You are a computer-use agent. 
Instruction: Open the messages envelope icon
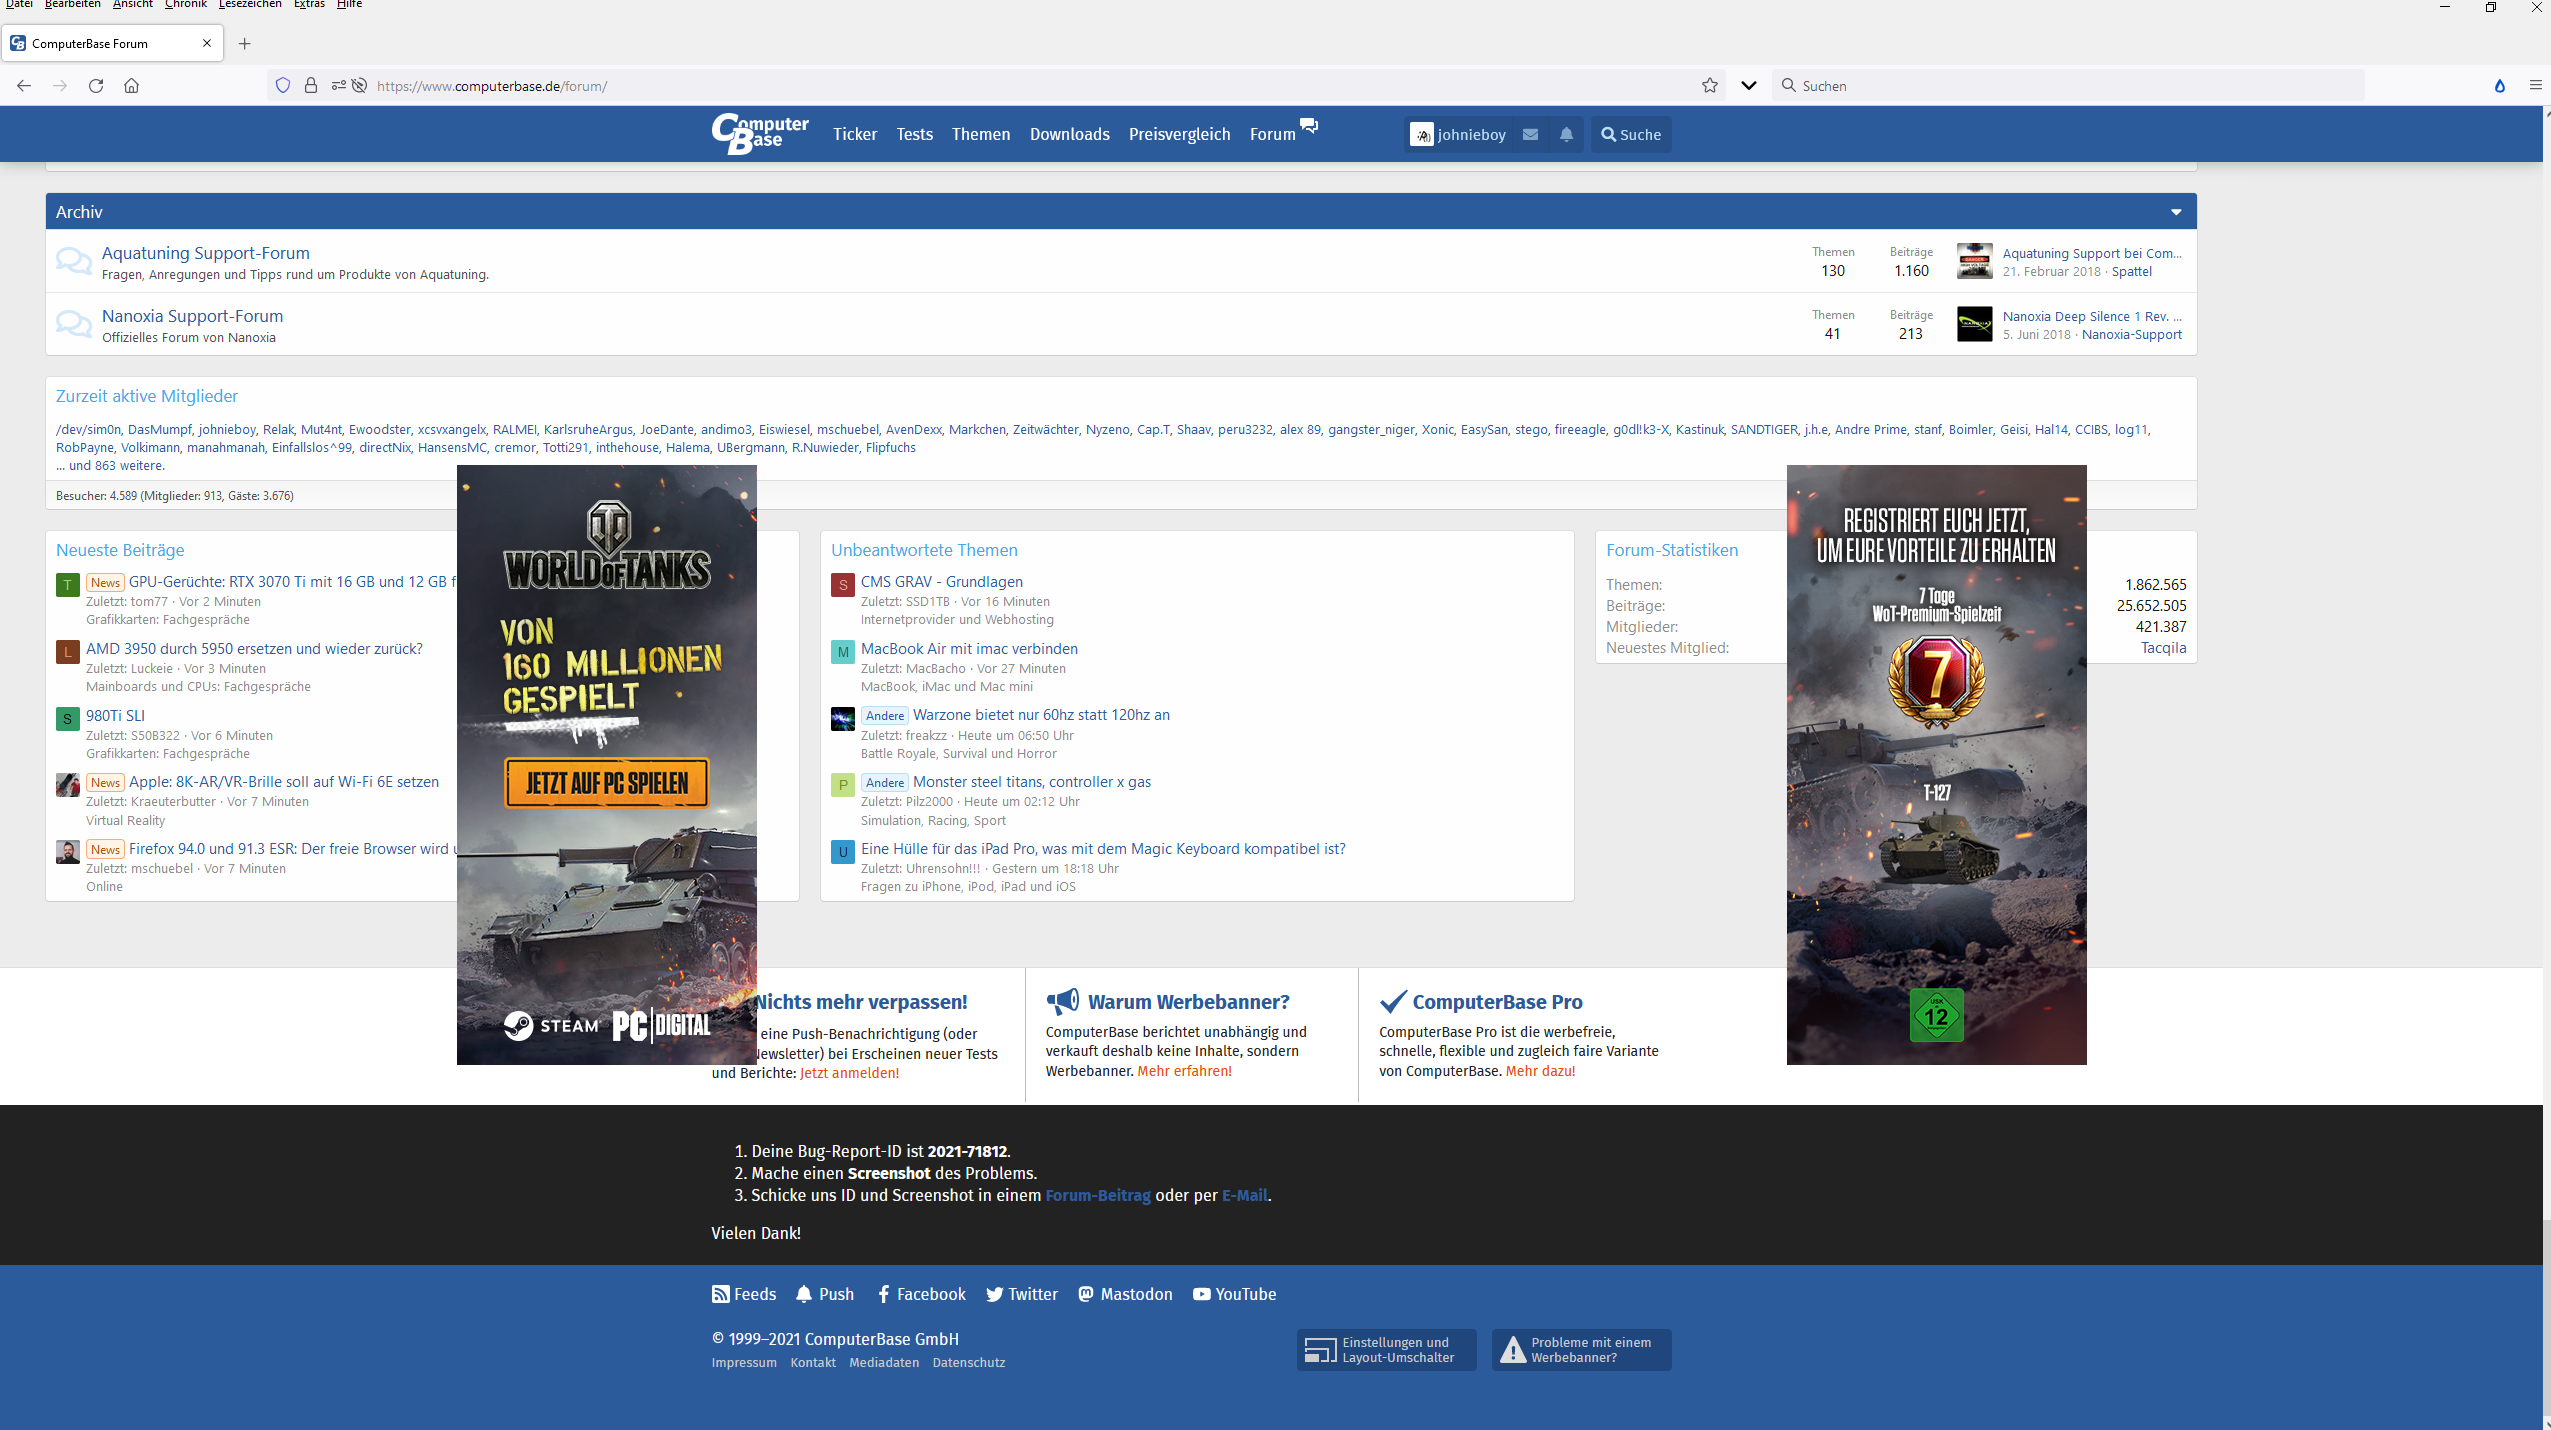tap(1530, 134)
